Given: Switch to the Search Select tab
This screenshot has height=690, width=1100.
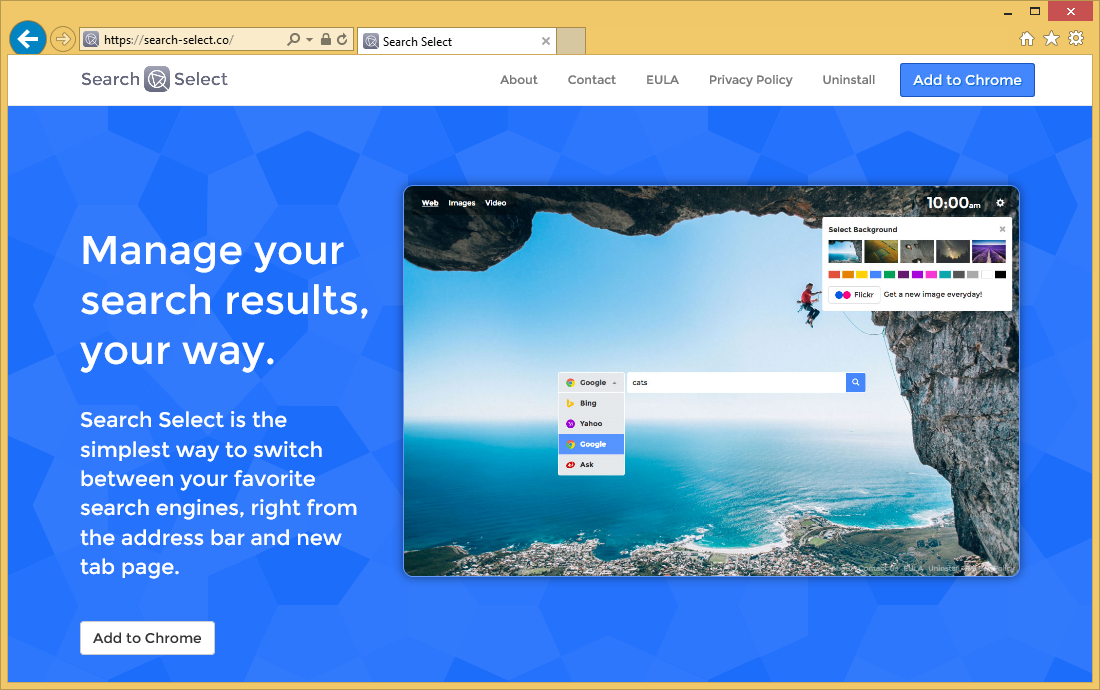Looking at the screenshot, I should (457, 41).
